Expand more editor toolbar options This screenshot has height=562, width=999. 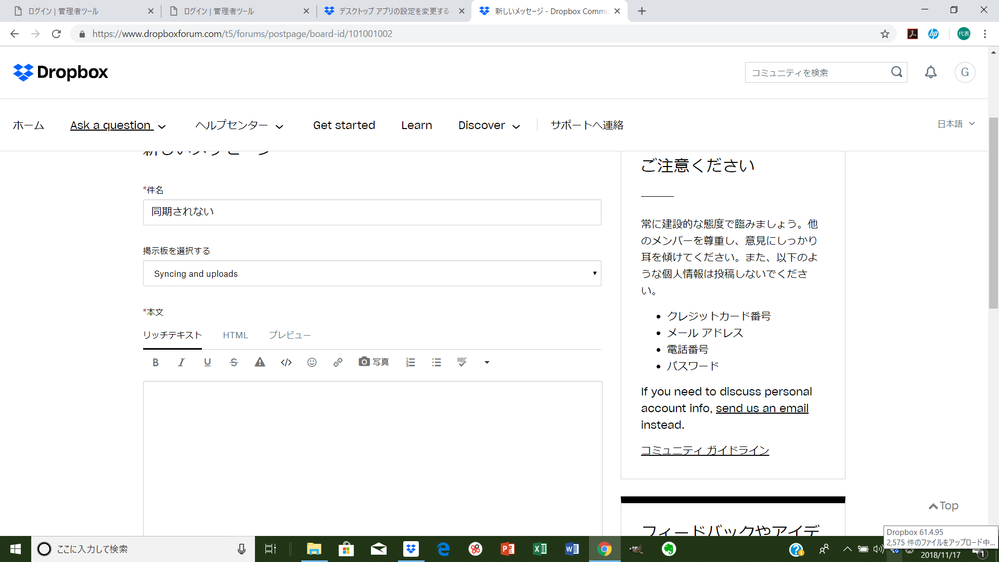pyautogui.click(x=487, y=363)
